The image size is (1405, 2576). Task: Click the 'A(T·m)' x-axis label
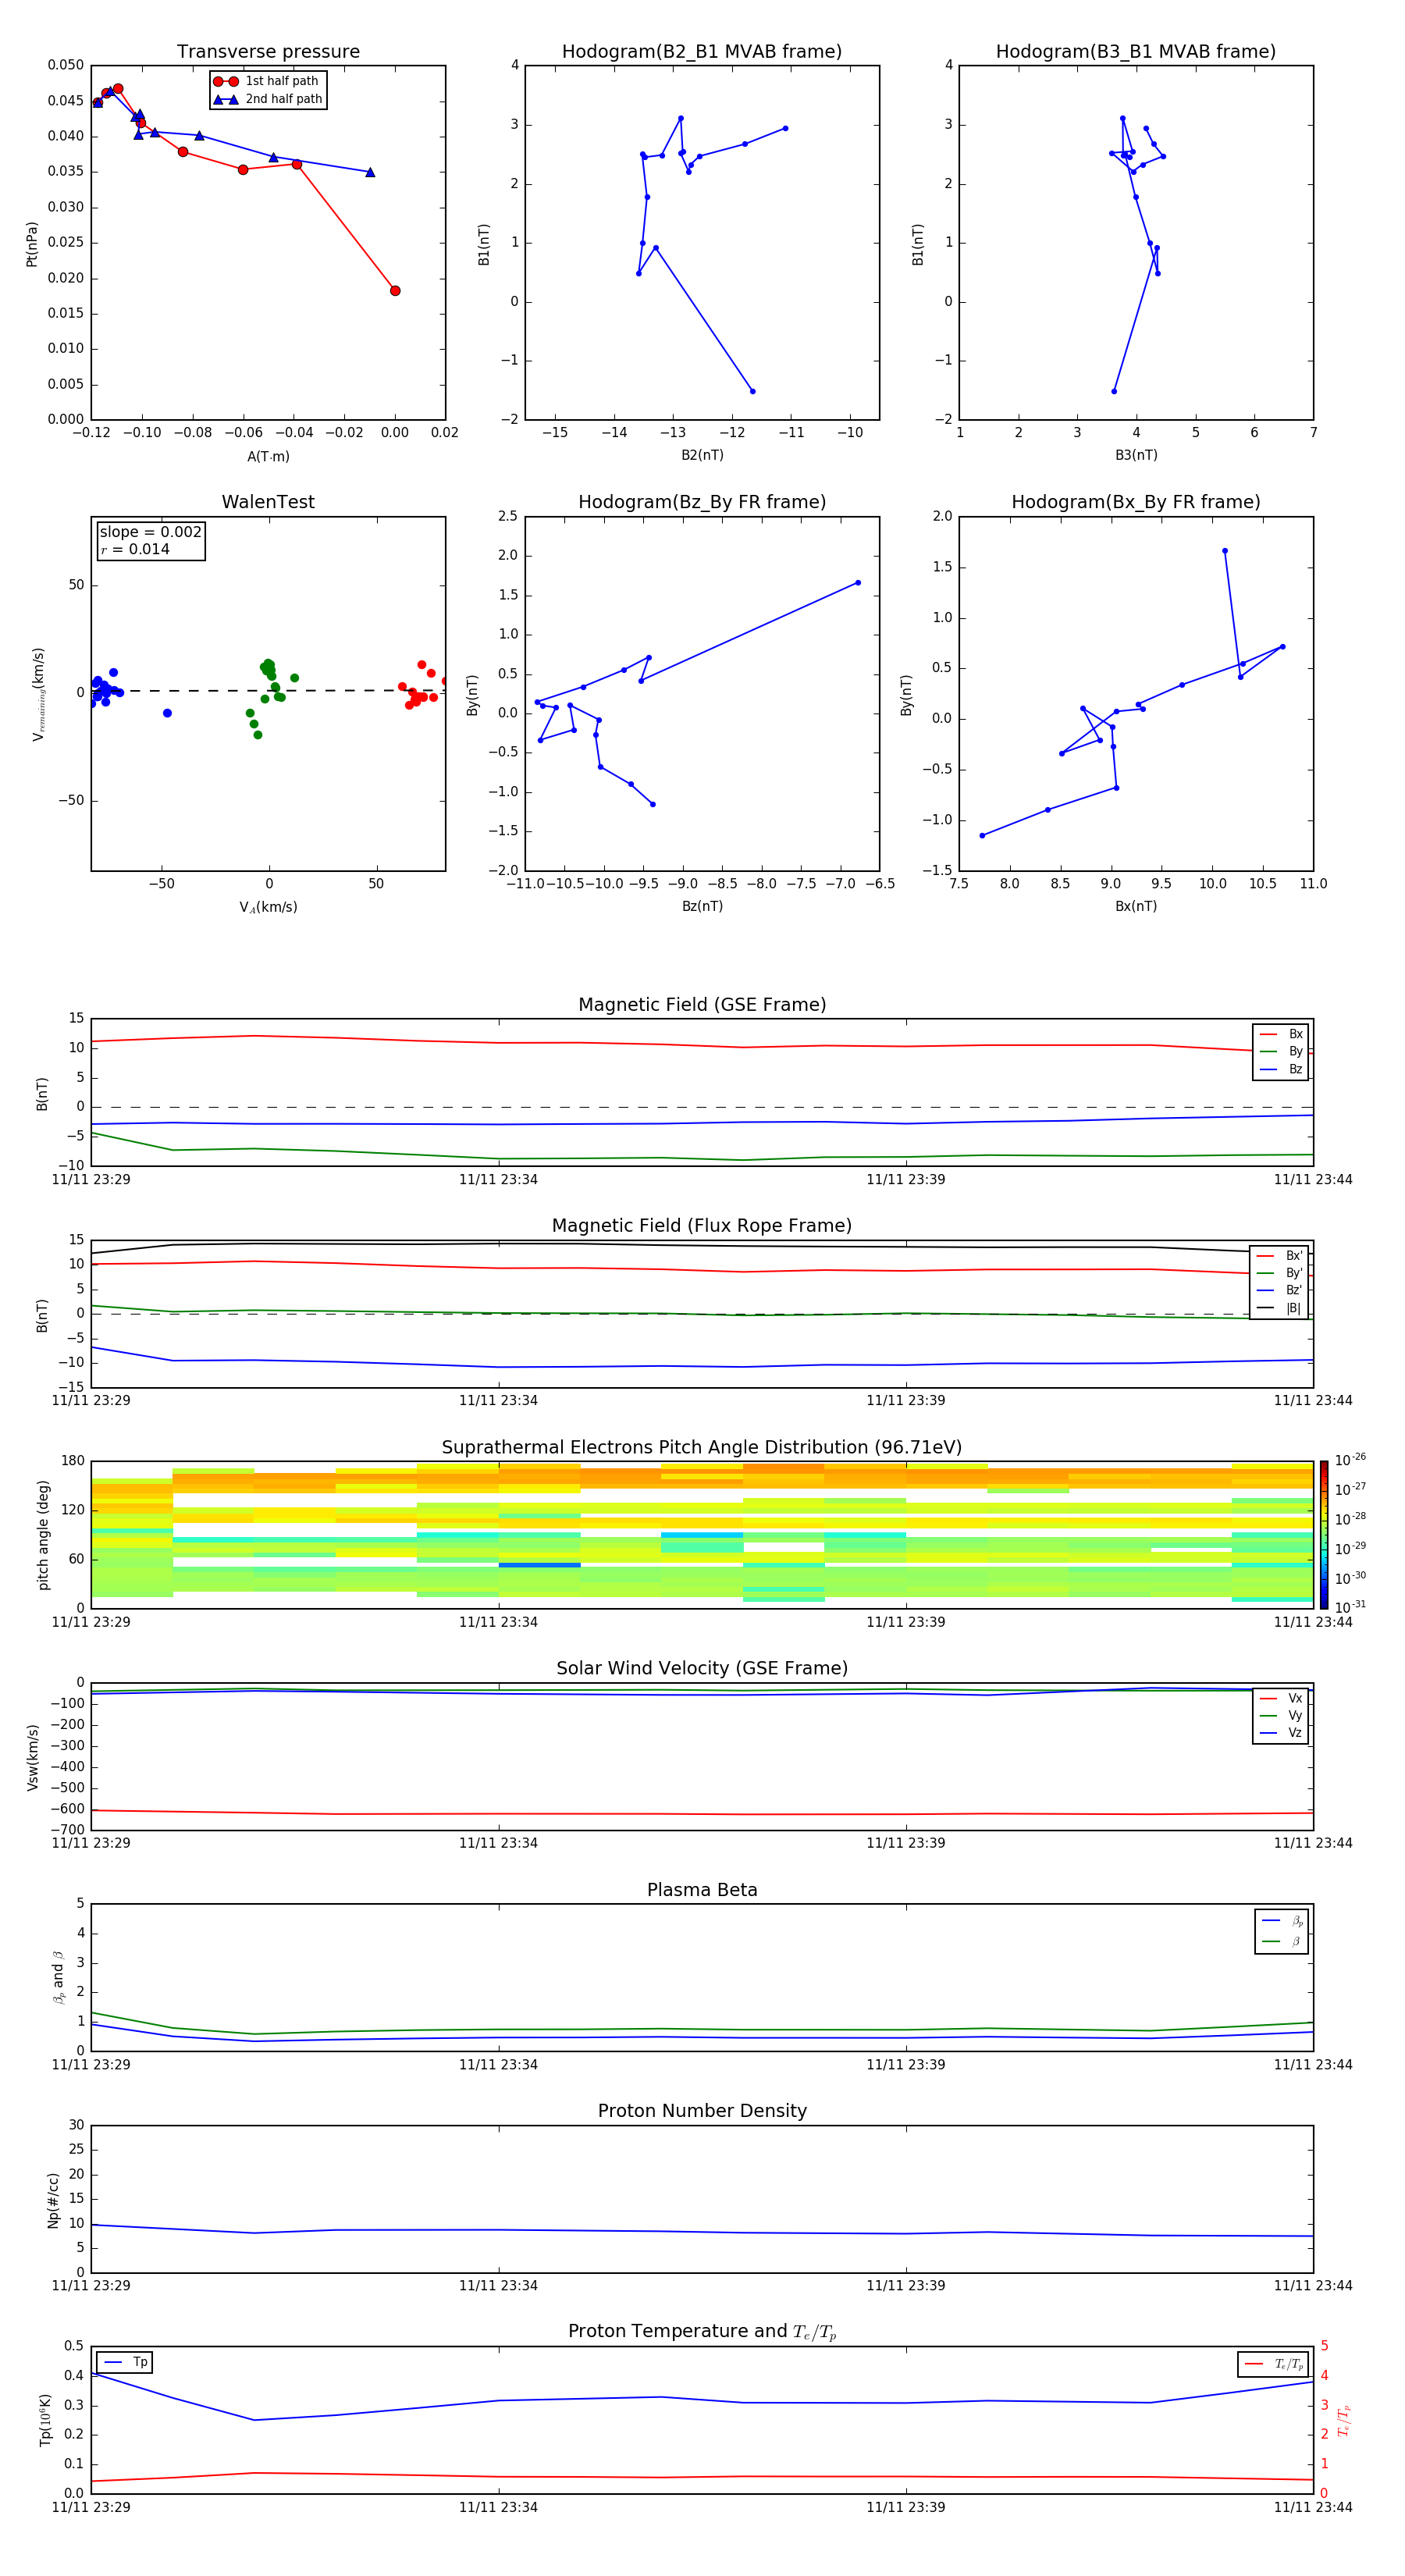(x=268, y=457)
